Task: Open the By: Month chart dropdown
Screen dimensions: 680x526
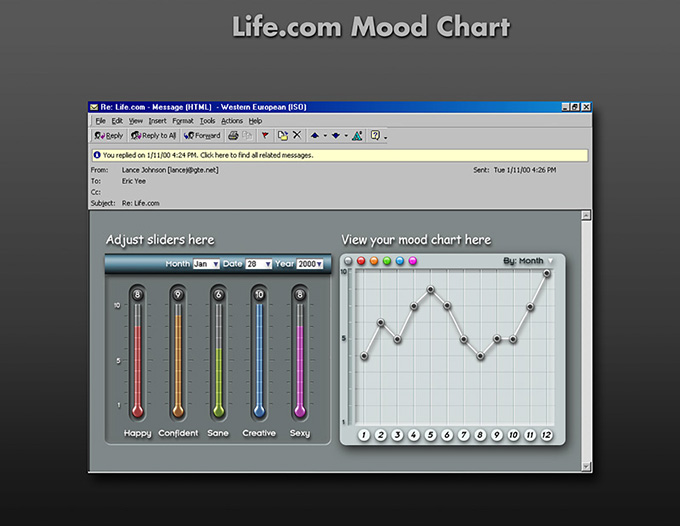Action: click(528, 261)
